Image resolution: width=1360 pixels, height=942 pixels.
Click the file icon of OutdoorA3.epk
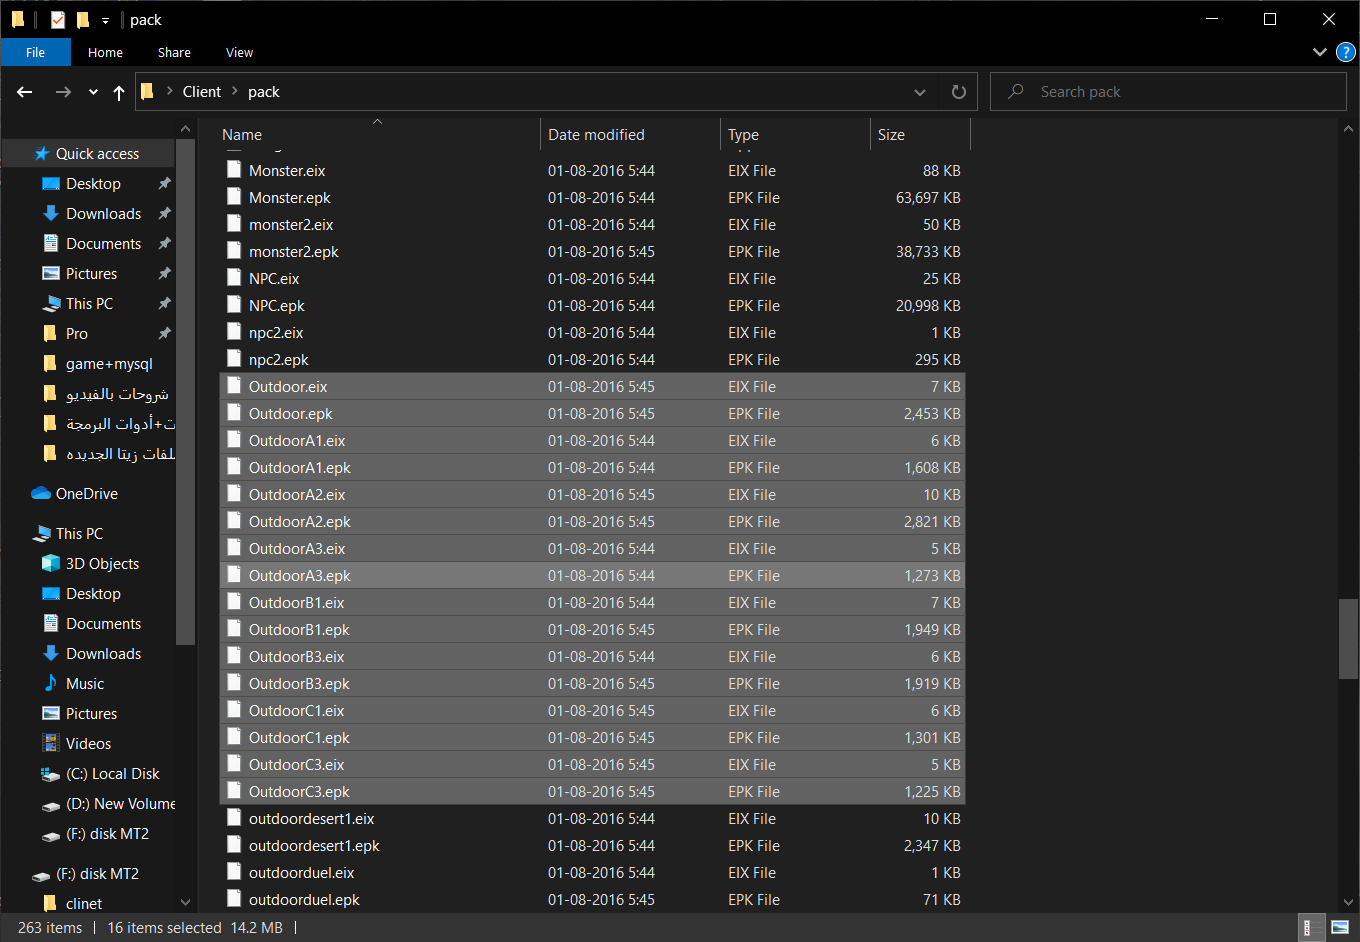point(234,575)
